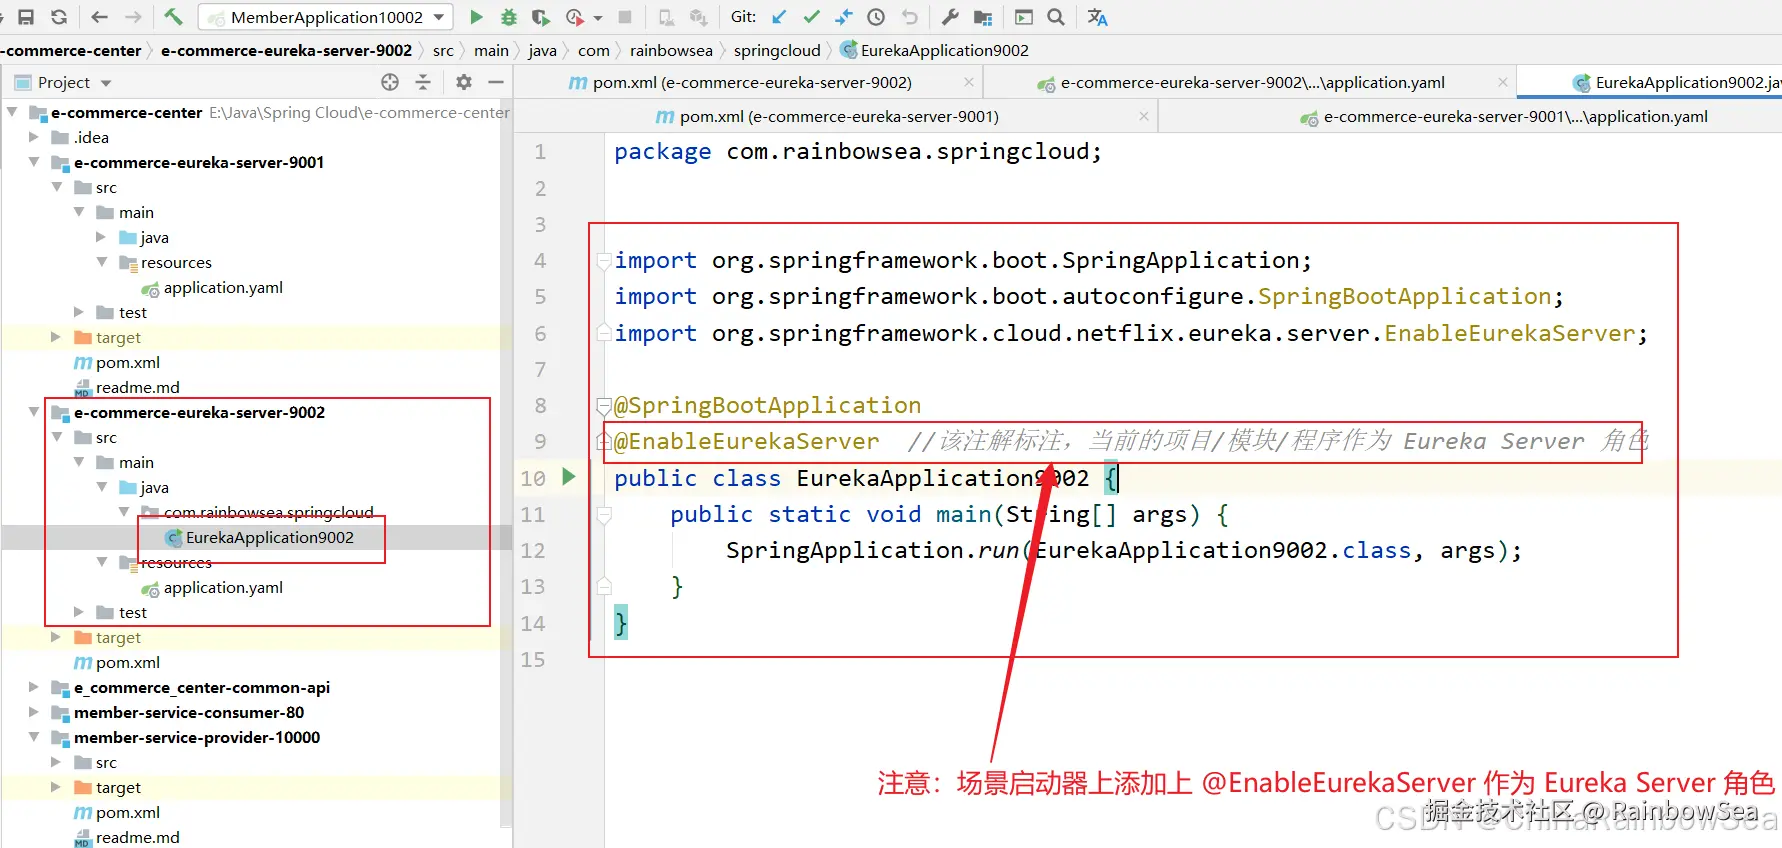Close the eureka-server-9002 application.yaml tab
The height and width of the screenshot is (848, 1782).
pos(1502,82)
